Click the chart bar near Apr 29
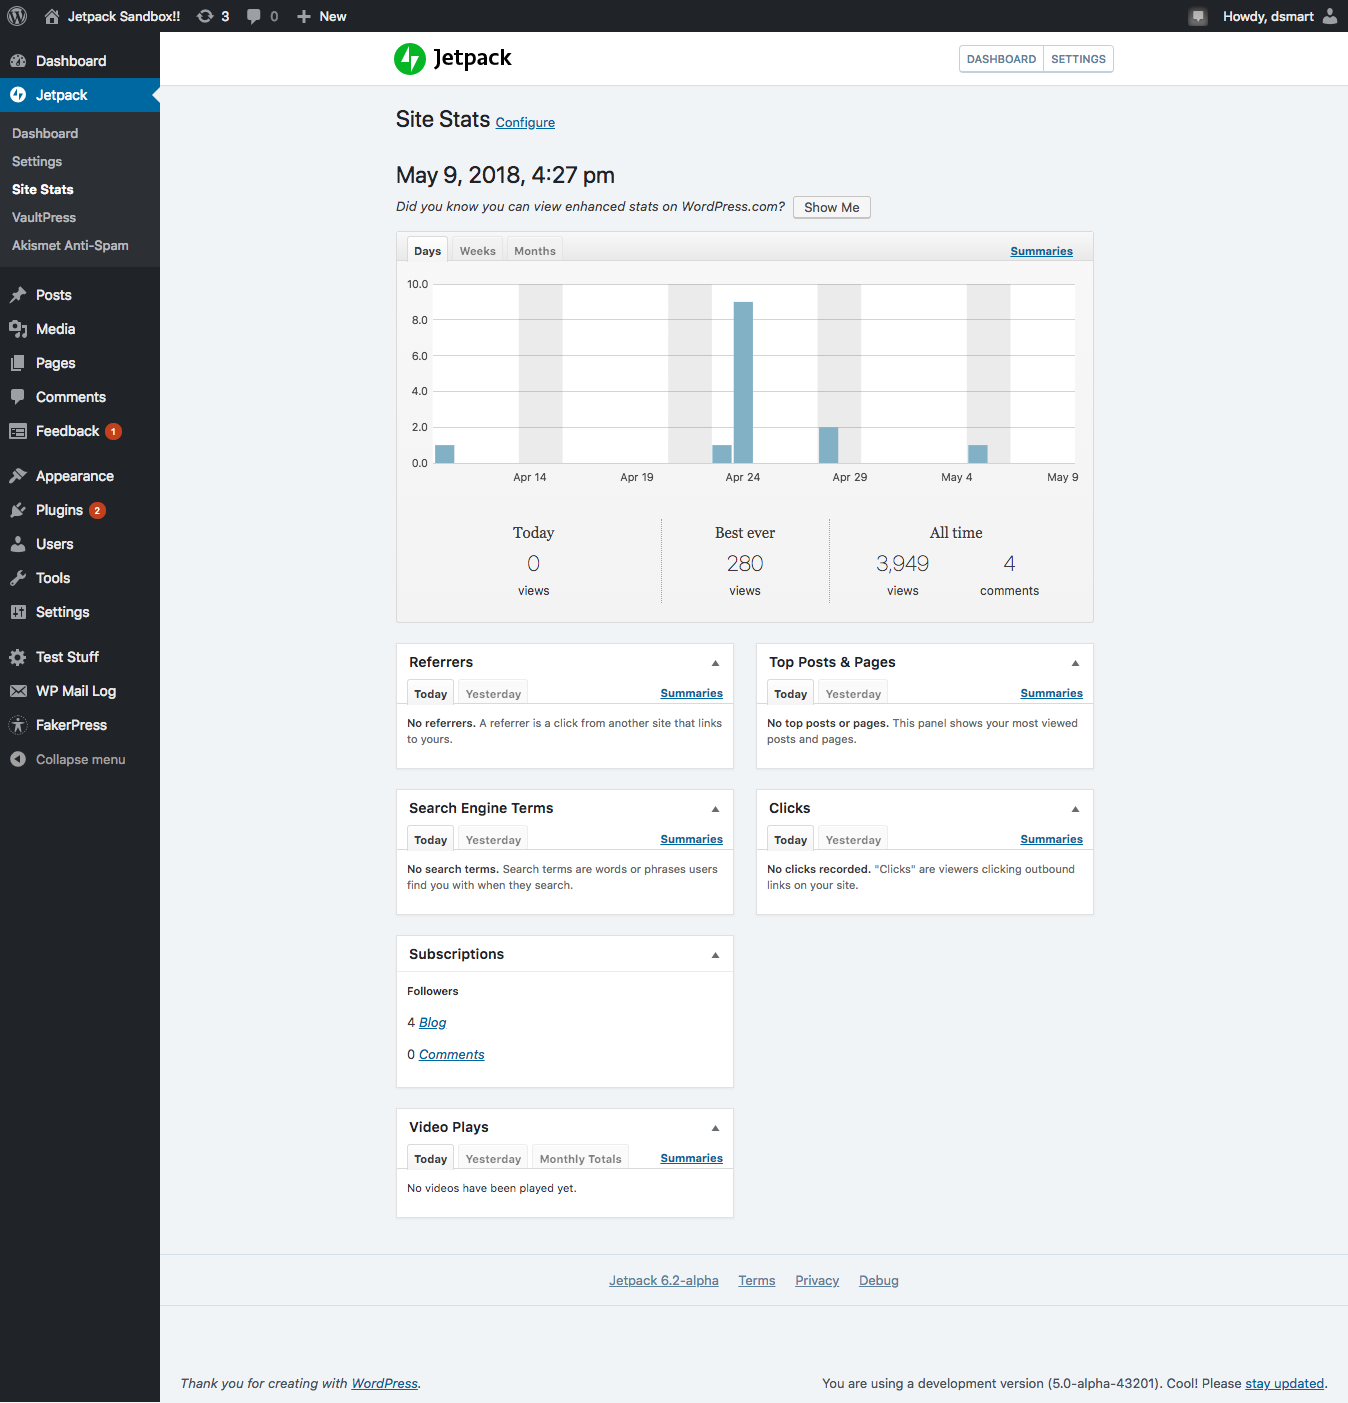 click(828, 445)
